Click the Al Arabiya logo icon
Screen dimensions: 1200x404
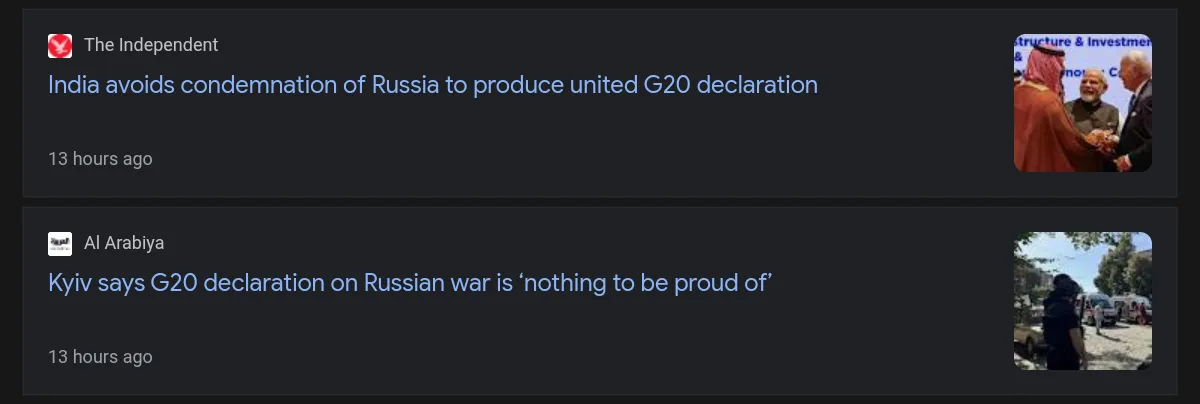[x=60, y=243]
